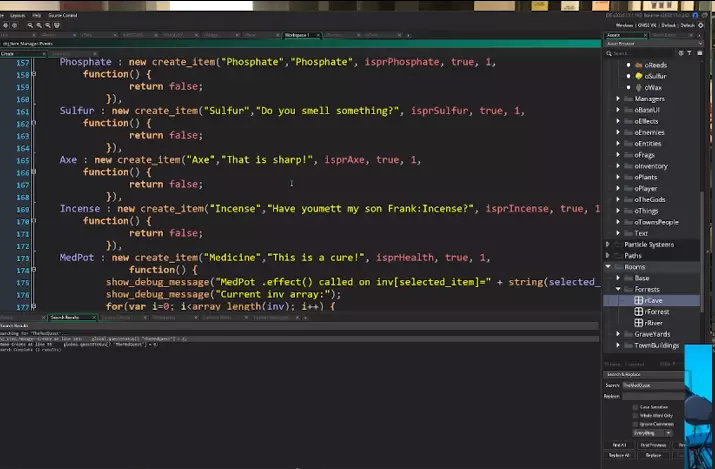The width and height of the screenshot is (715, 469).
Task: Click the asset browser funnel filter icon
Action: click(689, 53)
